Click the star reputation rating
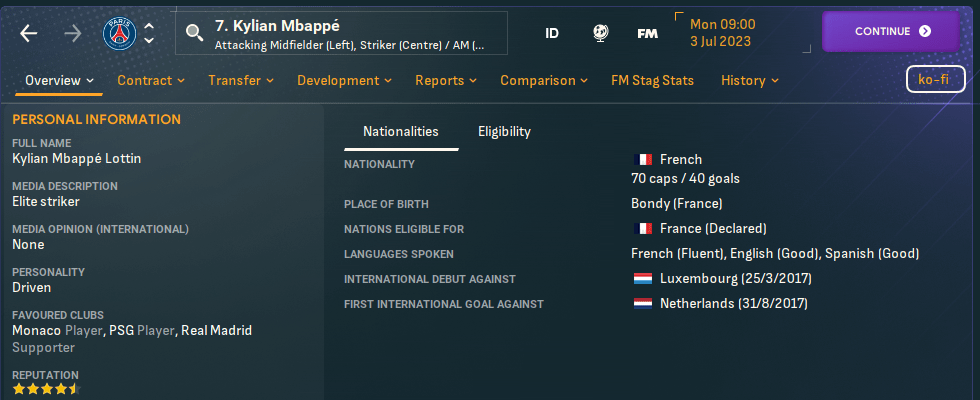 click(x=45, y=388)
